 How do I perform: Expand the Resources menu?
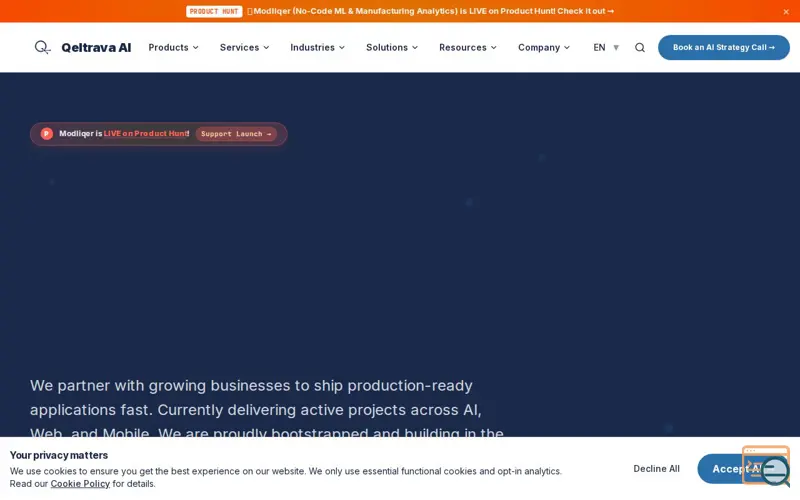(x=468, y=47)
